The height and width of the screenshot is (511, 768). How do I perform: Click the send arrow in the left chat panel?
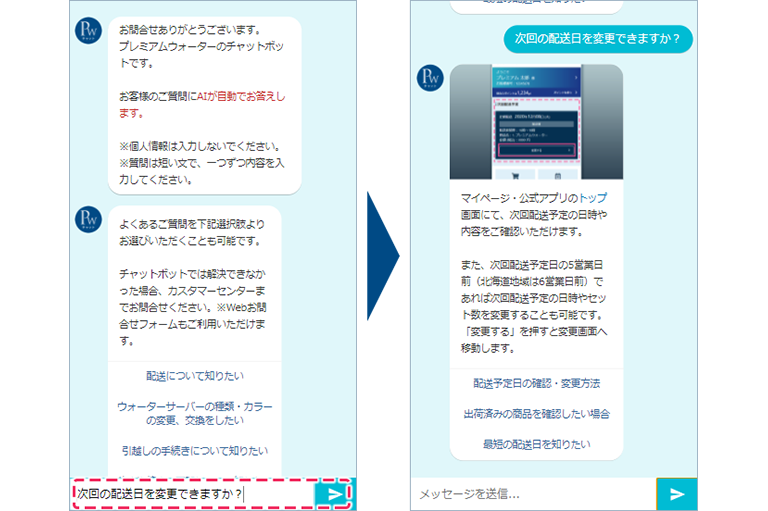pyautogui.click(x=334, y=494)
